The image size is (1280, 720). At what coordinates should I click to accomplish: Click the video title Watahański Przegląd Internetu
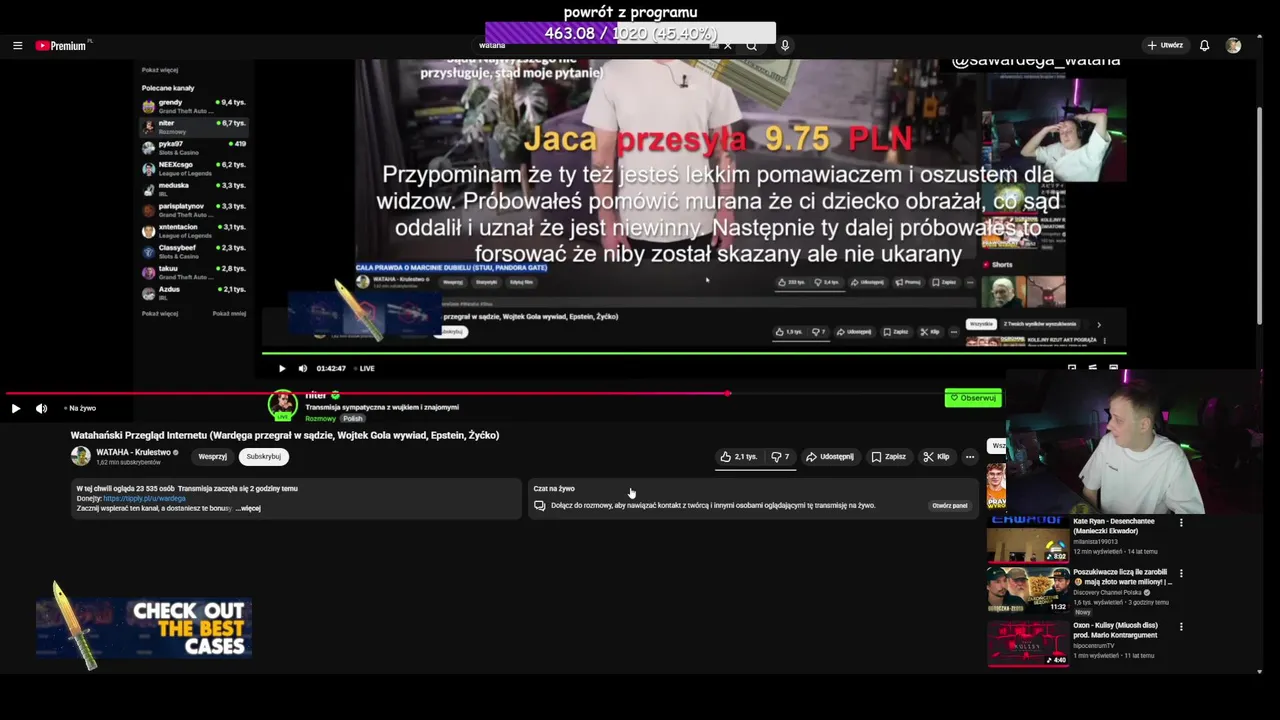tap(285, 435)
